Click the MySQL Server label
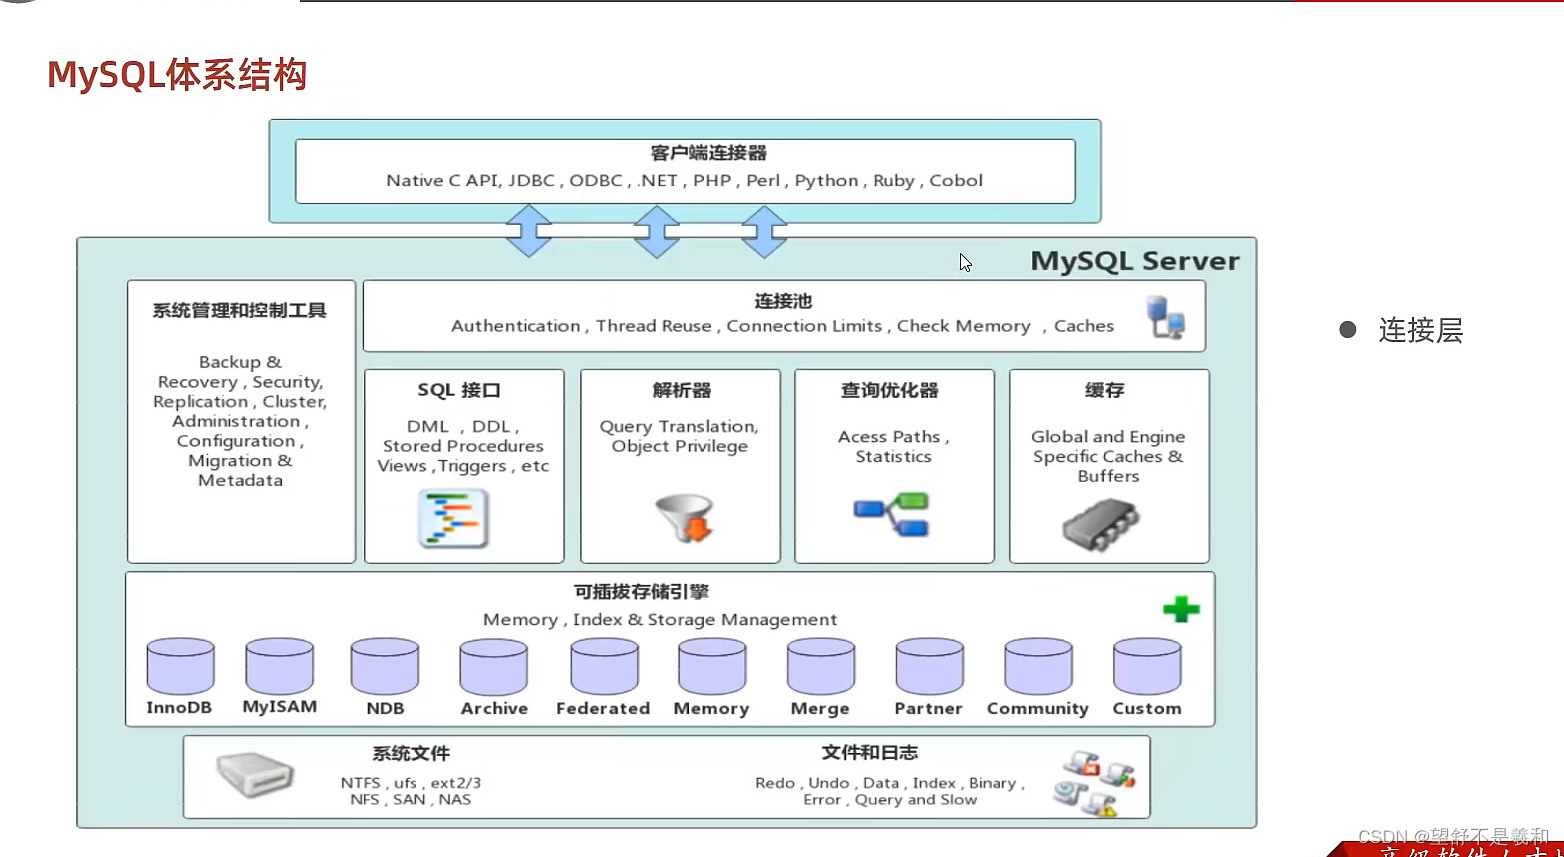 [1135, 261]
